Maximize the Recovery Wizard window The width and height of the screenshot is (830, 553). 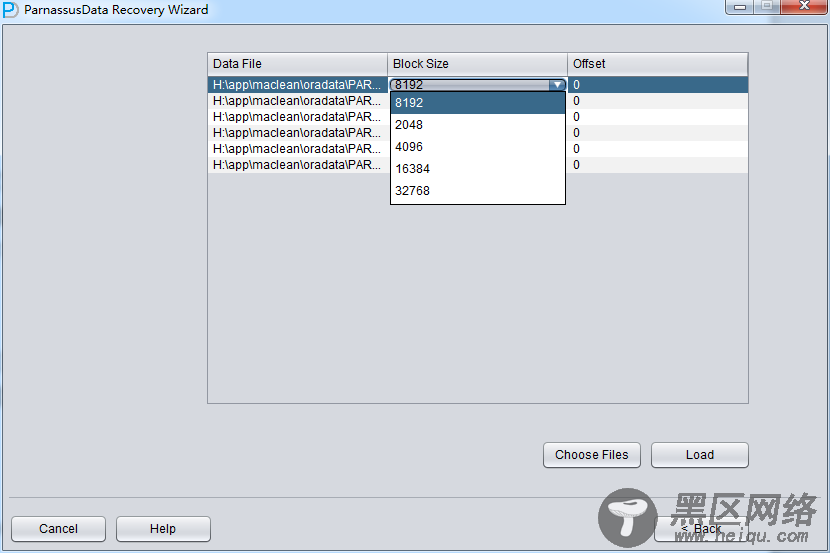(x=766, y=6)
